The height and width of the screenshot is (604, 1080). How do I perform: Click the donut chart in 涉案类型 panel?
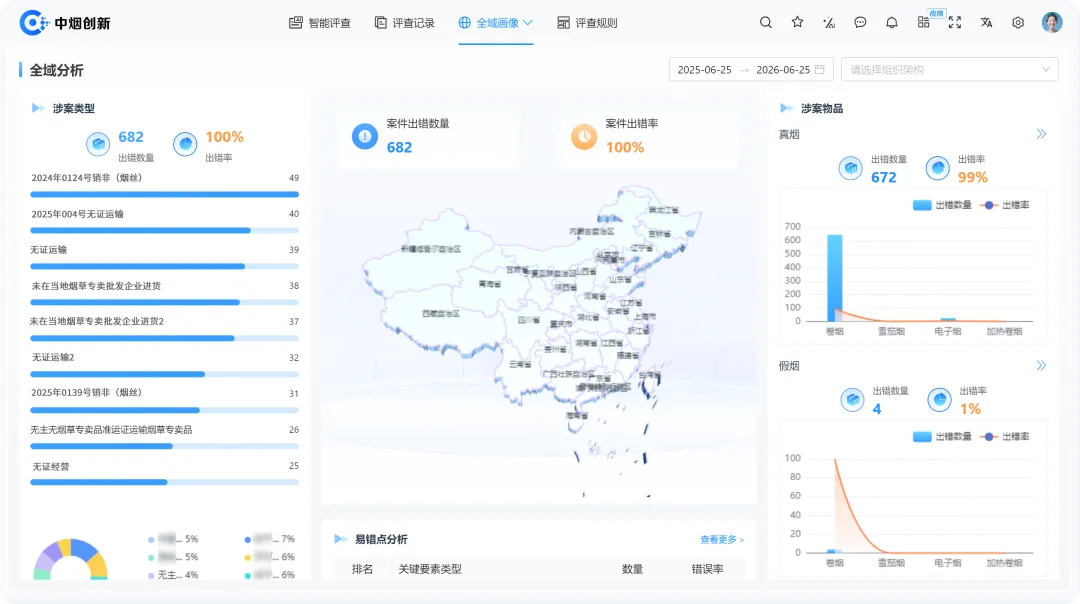[70, 559]
